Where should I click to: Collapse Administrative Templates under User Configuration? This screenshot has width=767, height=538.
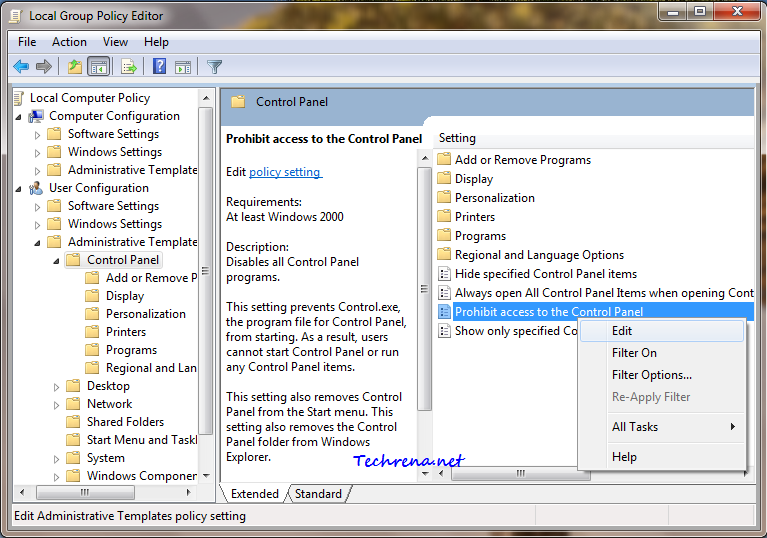tap(38, 243)
